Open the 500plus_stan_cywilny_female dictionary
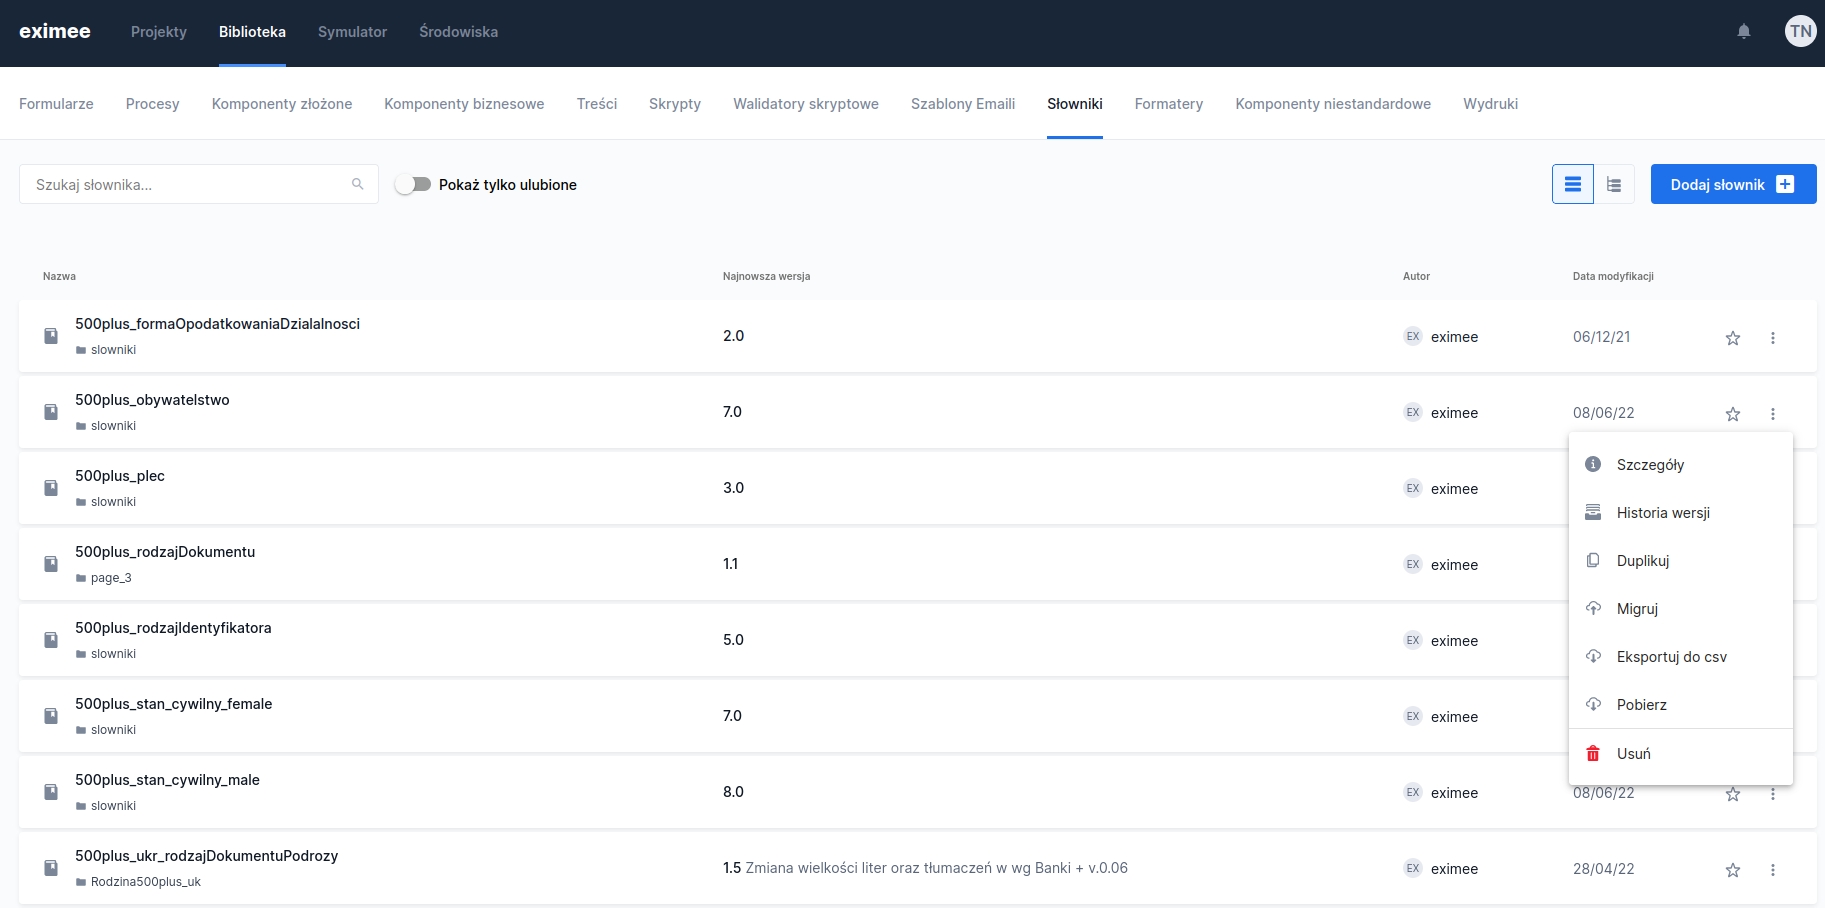The width and height of the screenshot is (1825, 908). pos(173,704)
